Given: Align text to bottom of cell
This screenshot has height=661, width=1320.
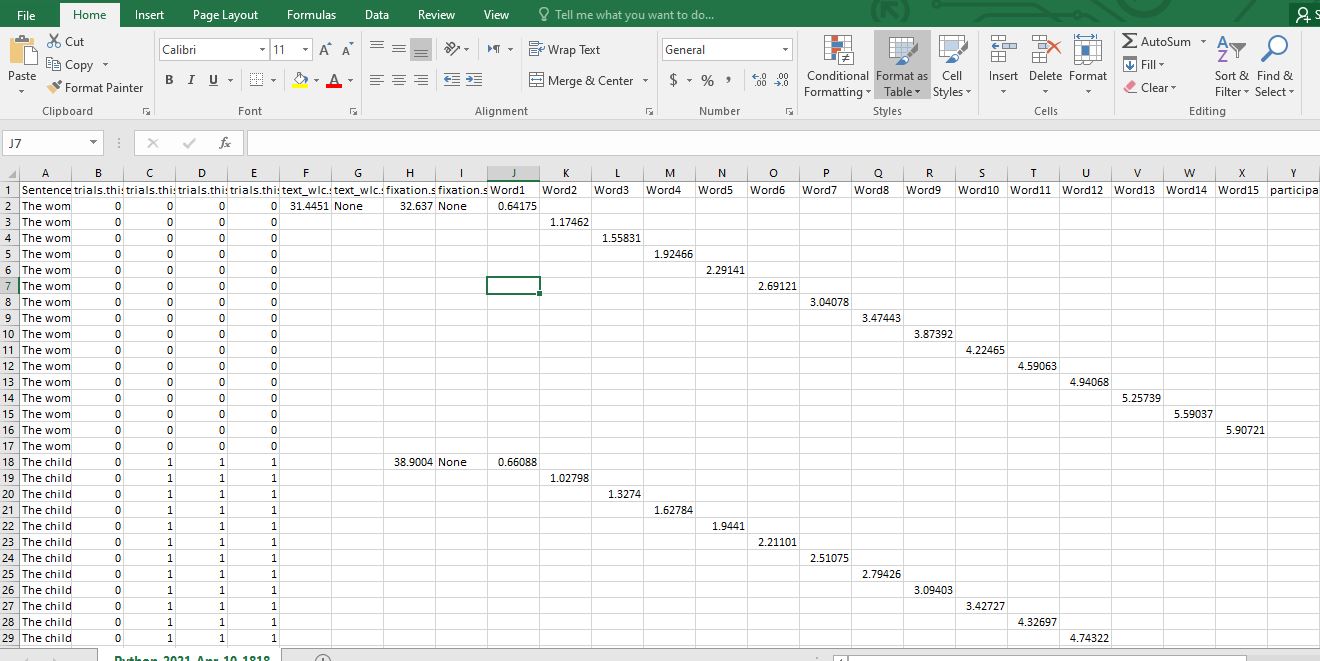Looking at the screenshot, I should pos(421,49).
